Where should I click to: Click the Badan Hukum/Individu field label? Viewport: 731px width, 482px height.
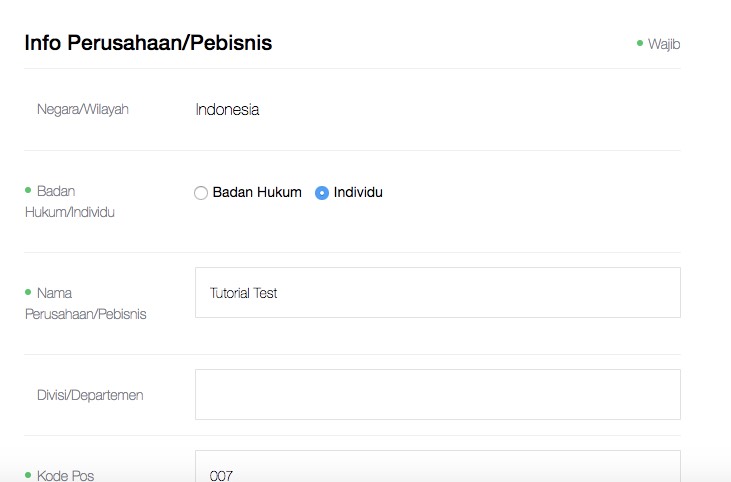(70, 201)
